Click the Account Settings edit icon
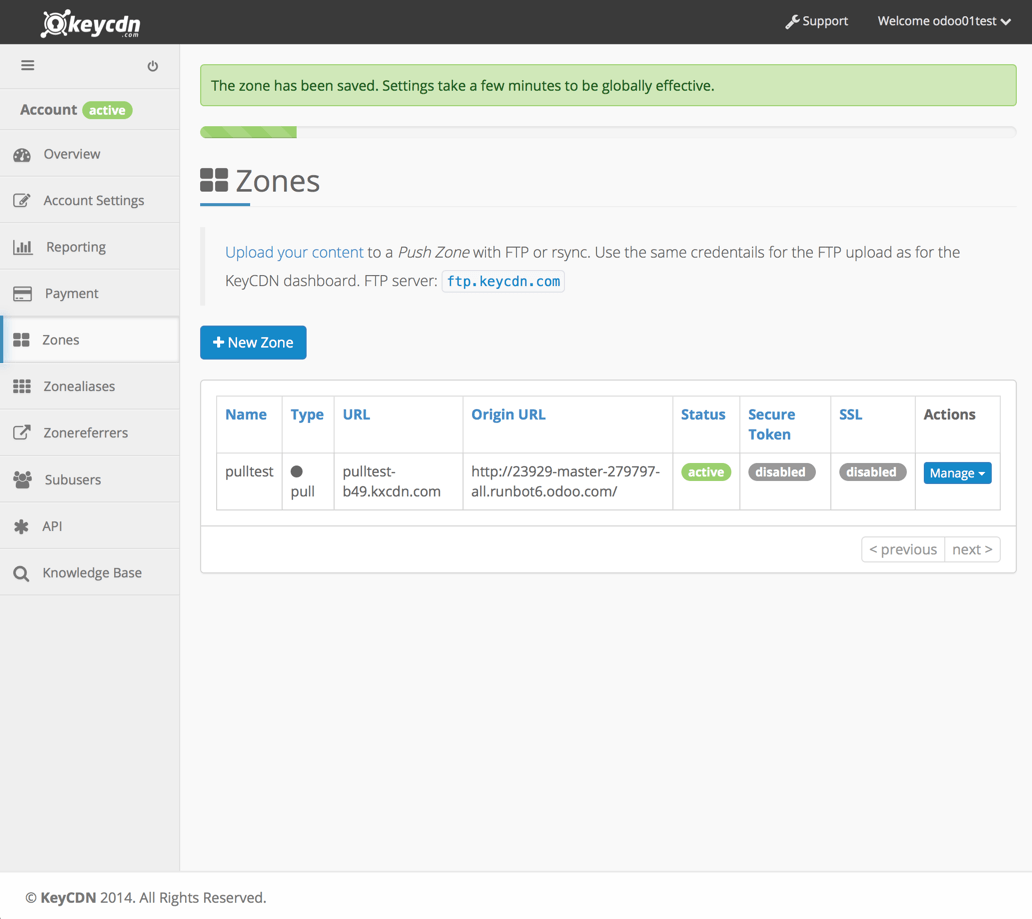The image size is (1032, 919). coord(22,201)
